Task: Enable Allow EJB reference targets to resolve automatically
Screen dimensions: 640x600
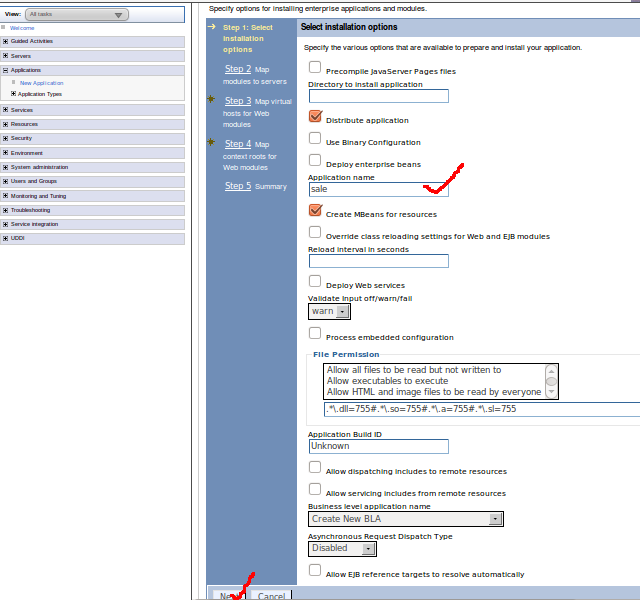Action: click(315, 570)
